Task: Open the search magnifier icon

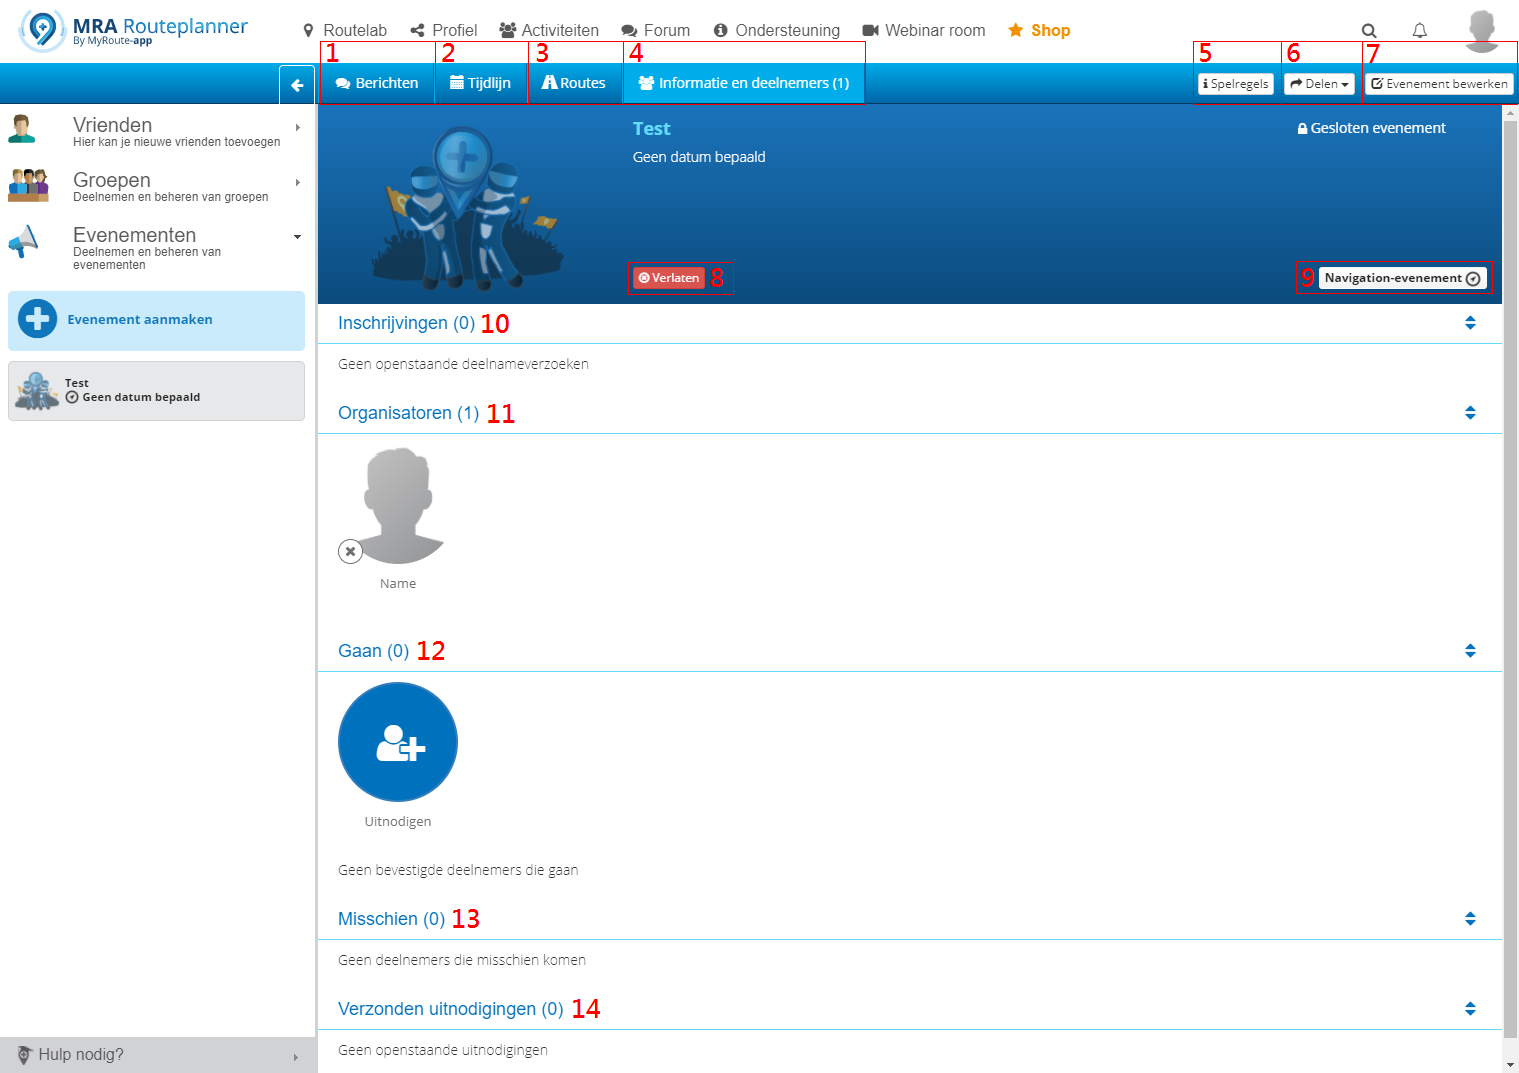Action: [x=1369, y=31]
